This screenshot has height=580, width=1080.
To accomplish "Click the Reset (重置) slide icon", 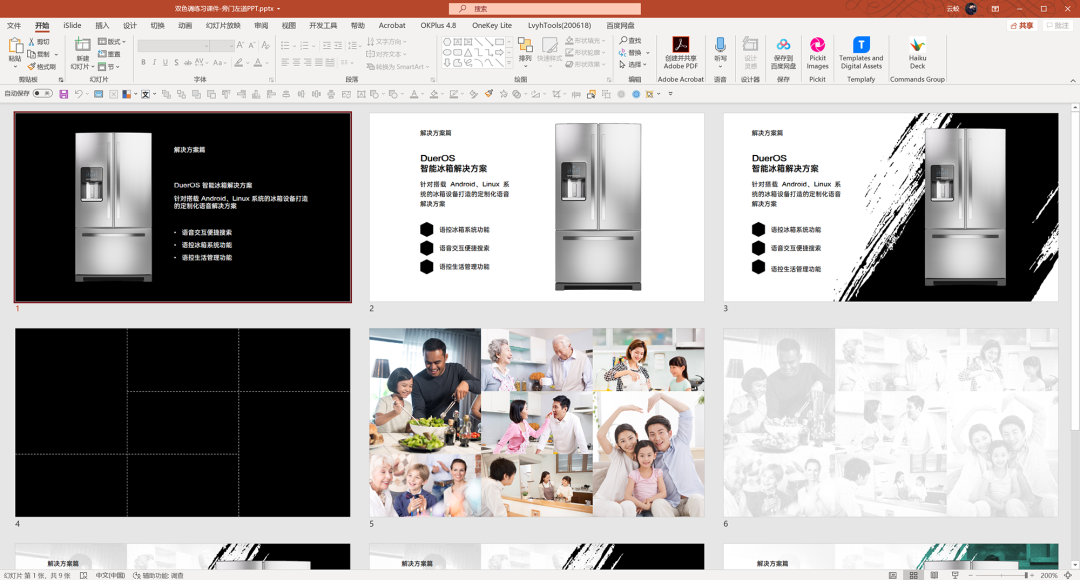I will click(x=102, y=54).
